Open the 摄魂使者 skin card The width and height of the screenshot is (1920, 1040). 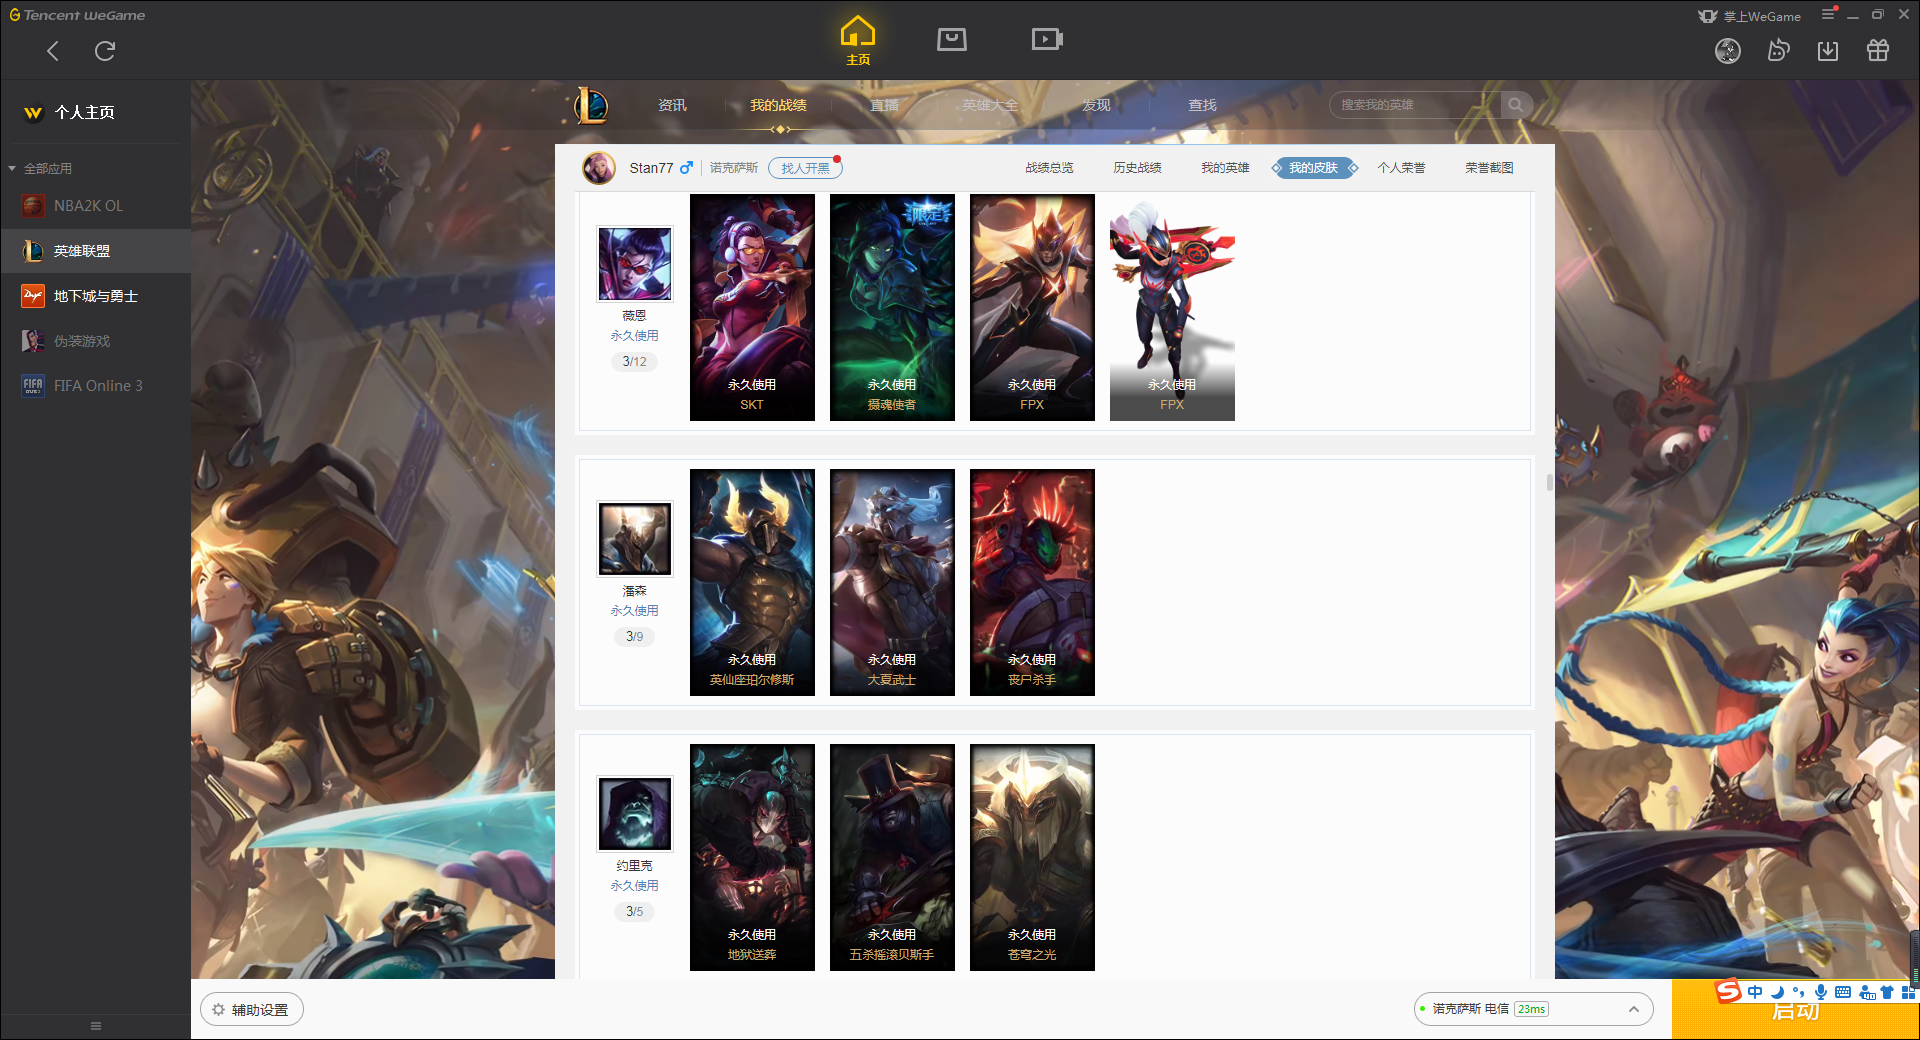892,307
